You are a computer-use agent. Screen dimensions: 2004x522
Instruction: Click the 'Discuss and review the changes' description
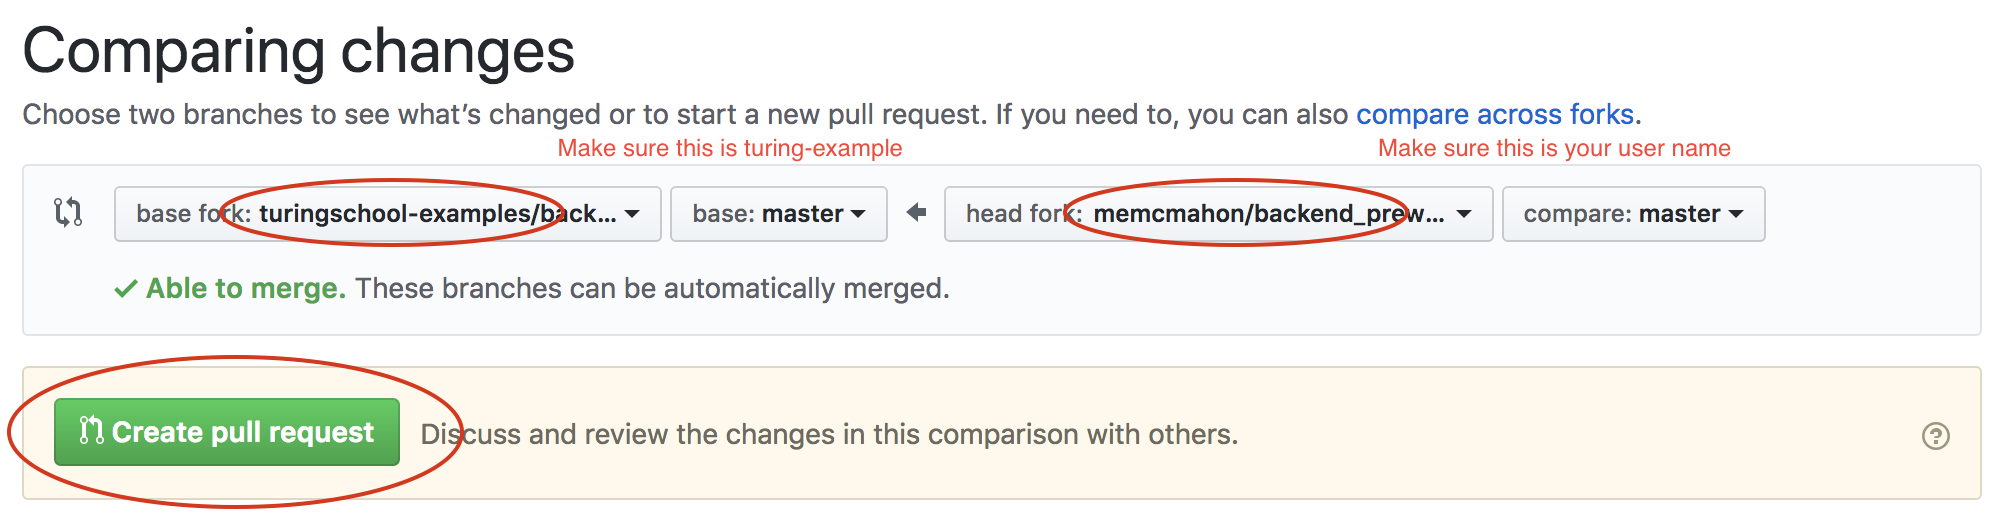[829, 434]
